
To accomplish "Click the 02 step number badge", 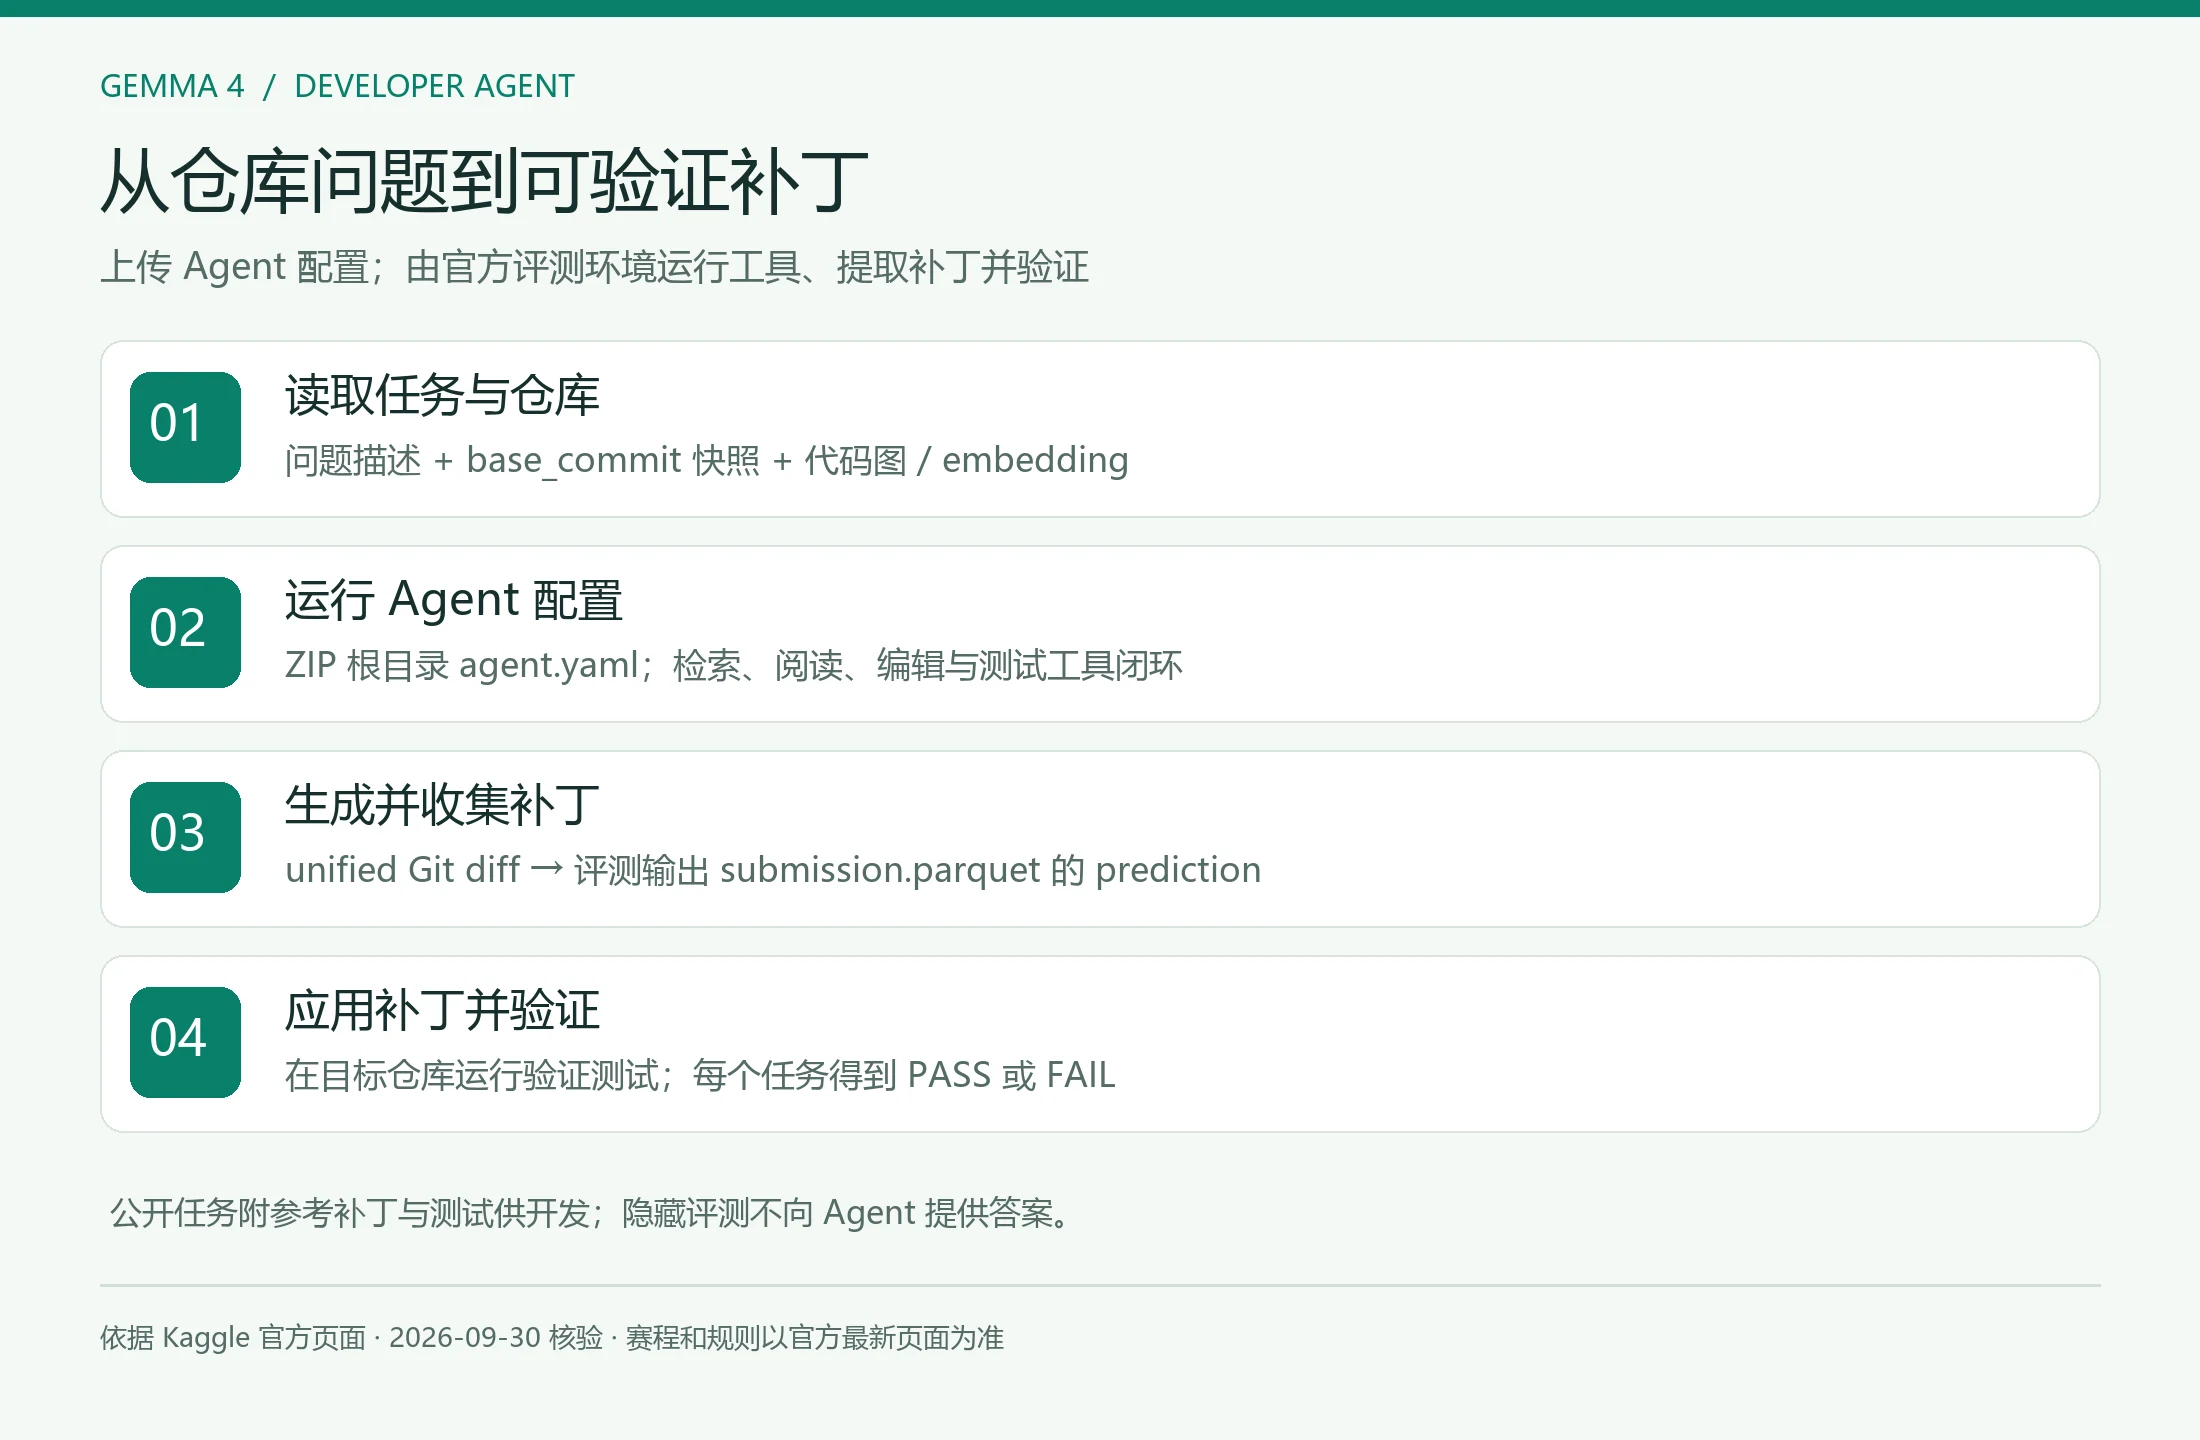I will (x=185, y=632).
